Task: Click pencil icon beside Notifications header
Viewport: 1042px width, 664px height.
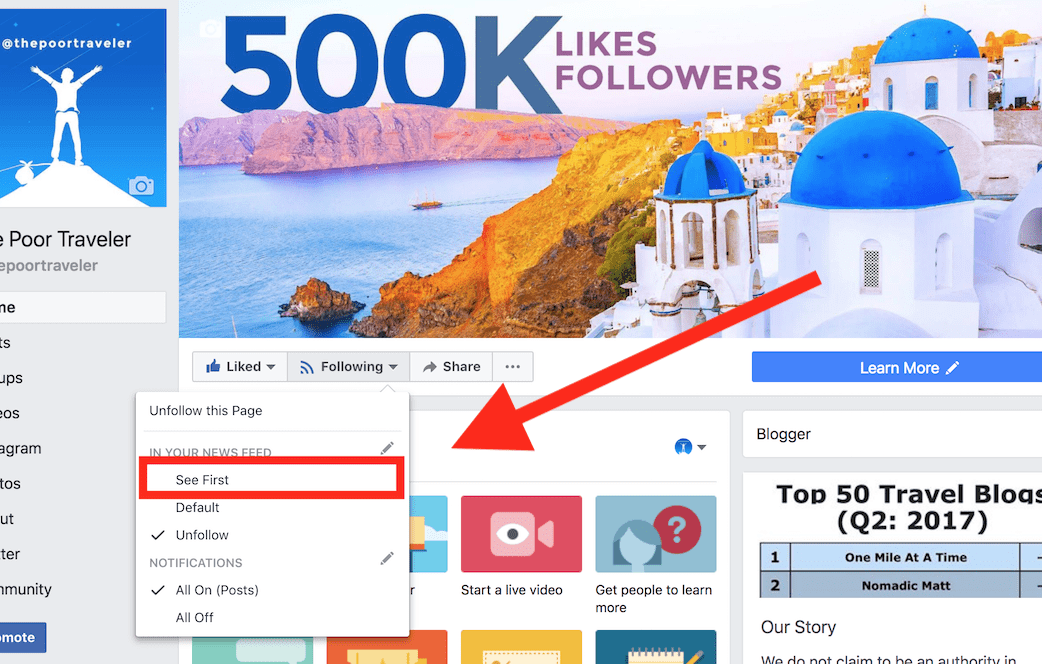Action: (x=387, y=559)
